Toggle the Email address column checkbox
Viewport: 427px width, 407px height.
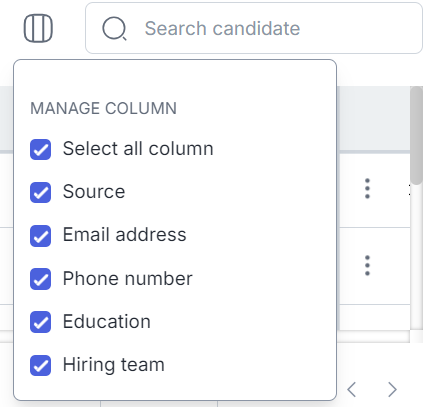coord(40,236)
